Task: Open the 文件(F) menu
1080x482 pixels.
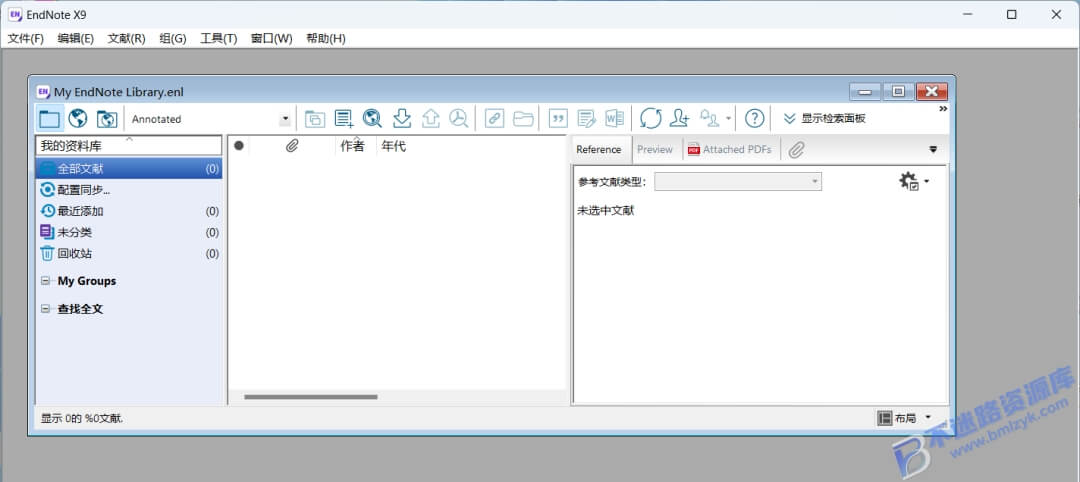Action: (25, 39)
